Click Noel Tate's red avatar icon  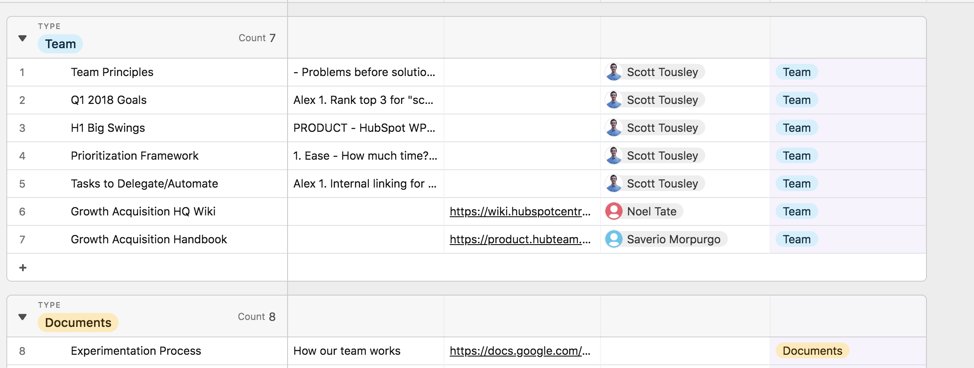pyautogui.click(x=614, y=211)
